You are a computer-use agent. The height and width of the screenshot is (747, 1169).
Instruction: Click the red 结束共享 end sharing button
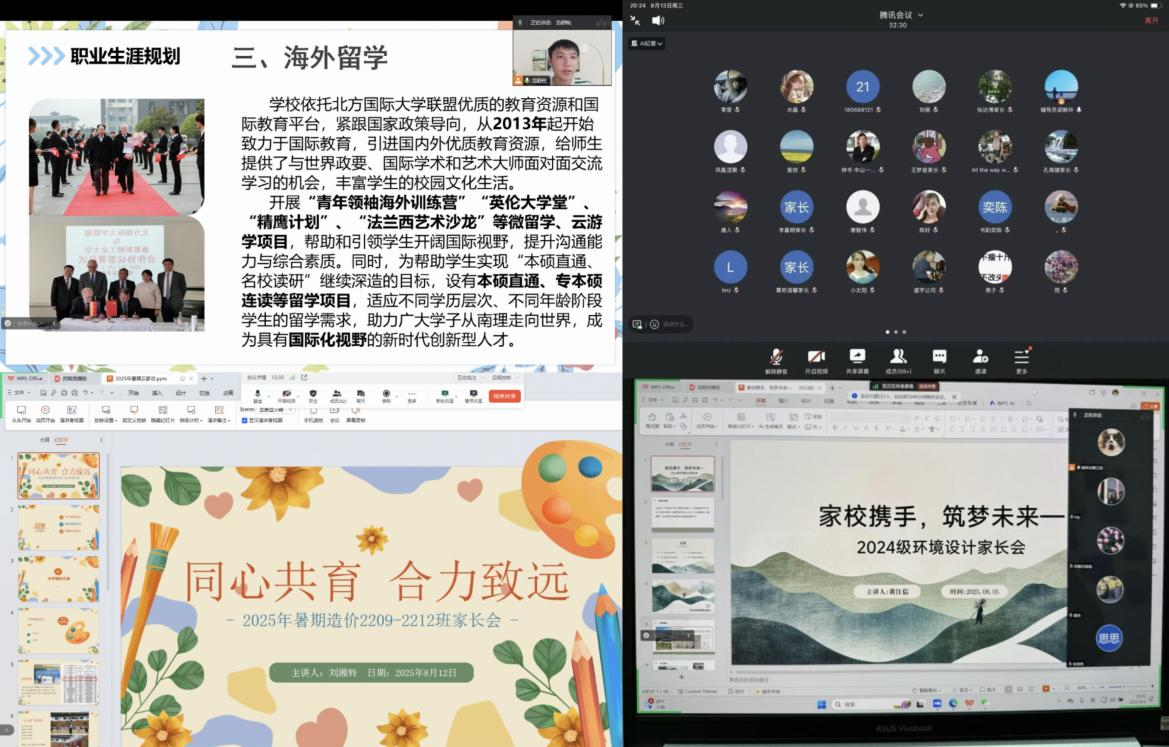(x=505, y=396)
